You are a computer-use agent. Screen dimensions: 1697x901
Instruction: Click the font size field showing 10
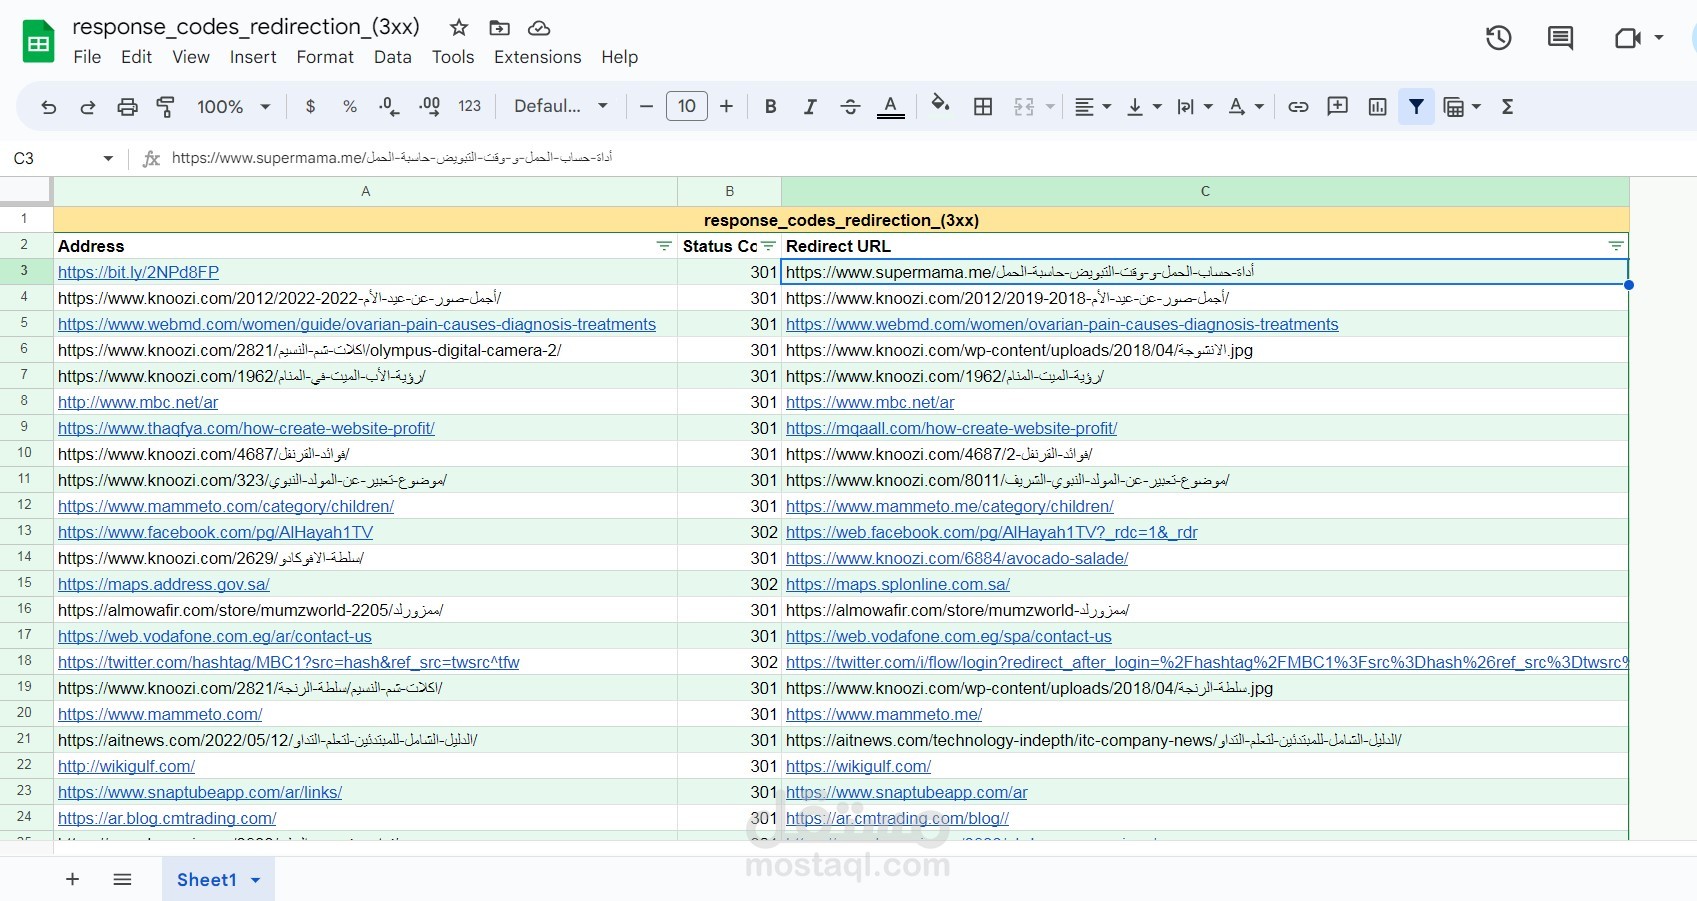(687, 106)
